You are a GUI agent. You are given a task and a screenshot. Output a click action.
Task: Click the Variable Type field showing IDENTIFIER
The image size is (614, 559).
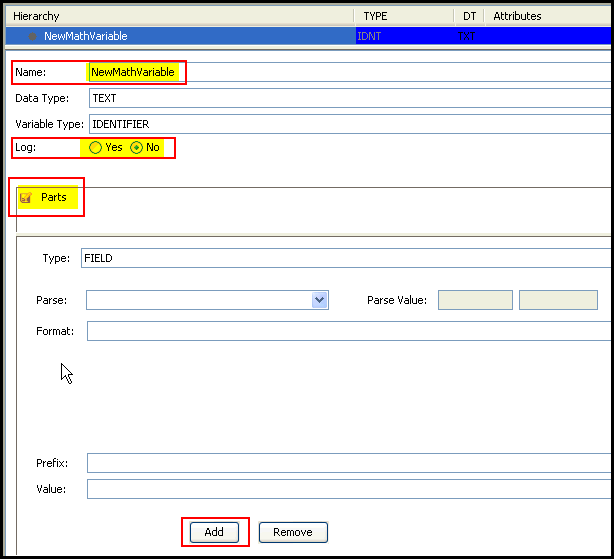coord(350,124)
